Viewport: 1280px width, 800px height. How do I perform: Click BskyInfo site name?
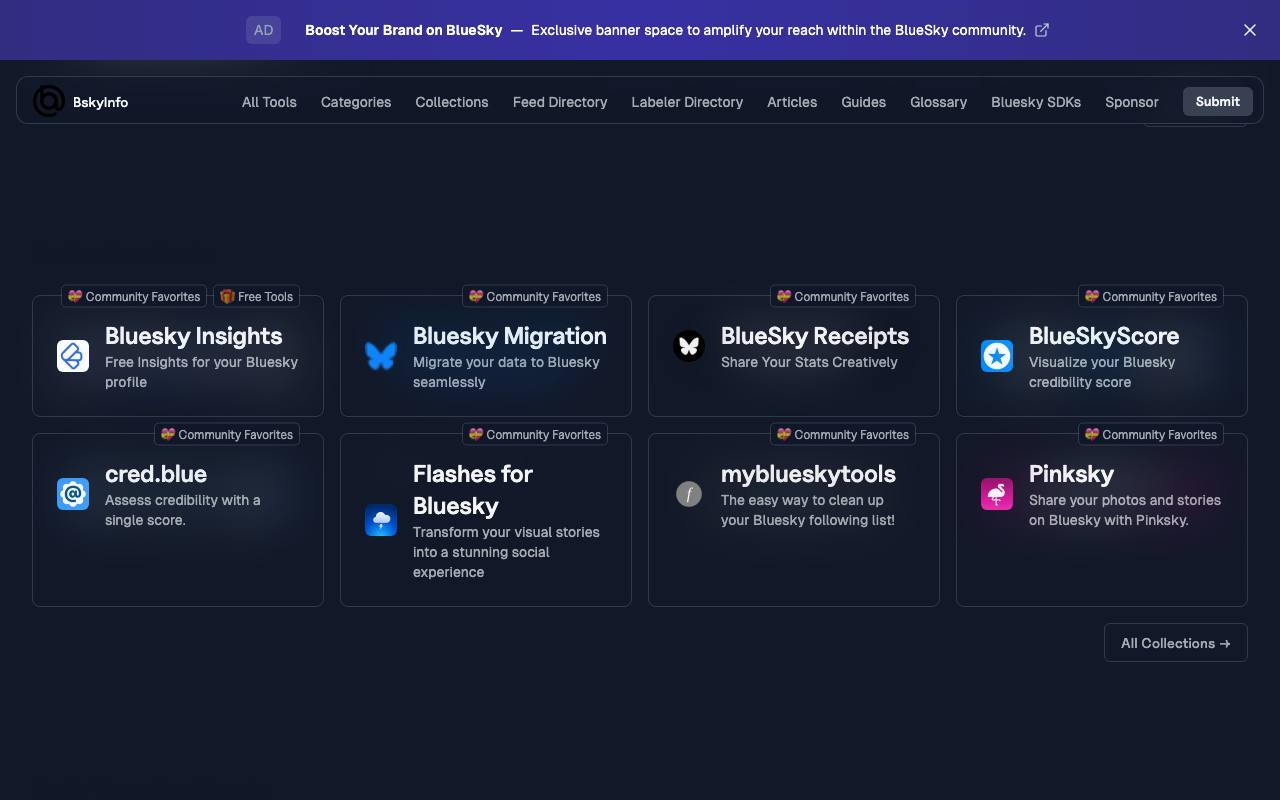click(x=100, y=102)
